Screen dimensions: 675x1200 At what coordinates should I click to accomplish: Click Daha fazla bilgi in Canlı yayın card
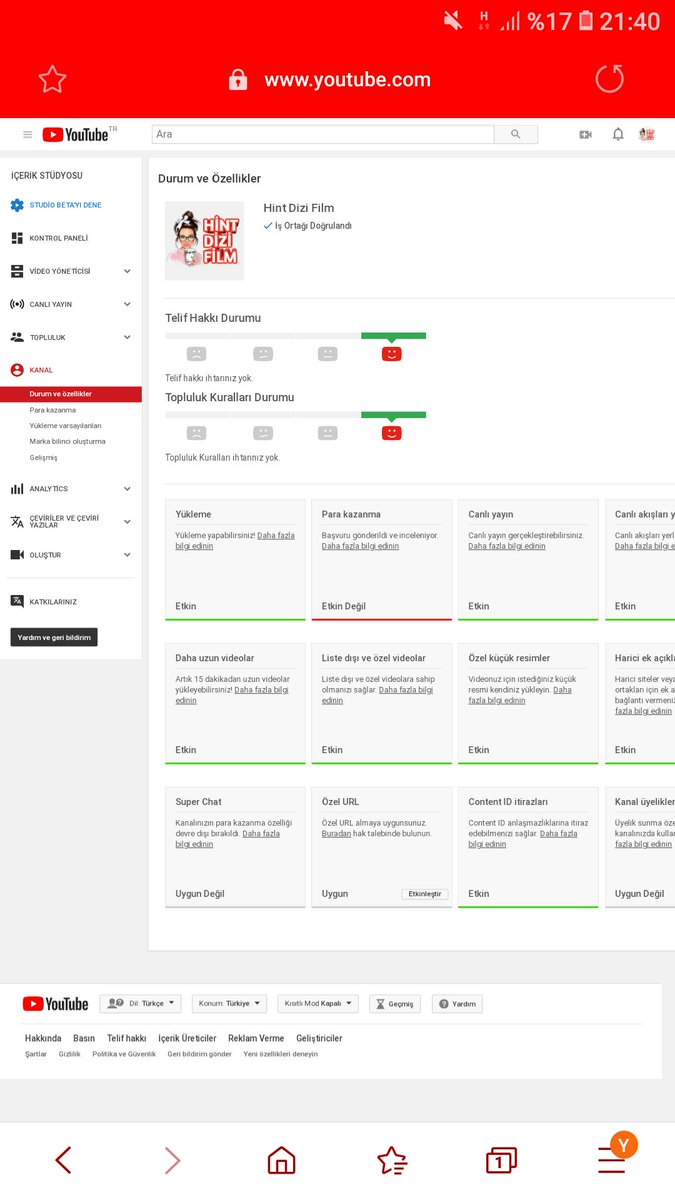pyautogui.click(x=507, y=546)
